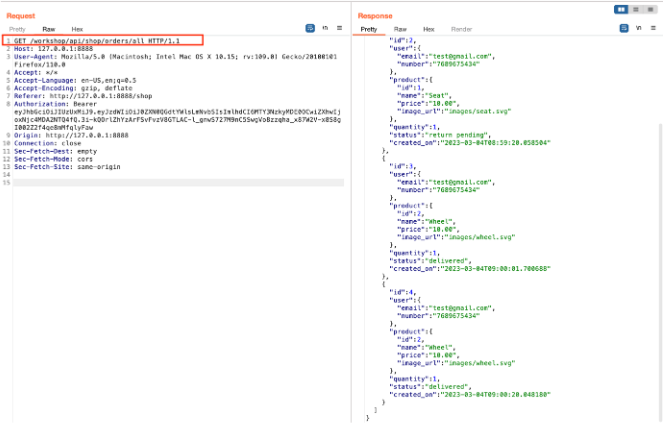The width and height of the screenshot is (663, 423).
Task: Click the Sec-Fetch-Mode: cors header
Action: (53, 159)
